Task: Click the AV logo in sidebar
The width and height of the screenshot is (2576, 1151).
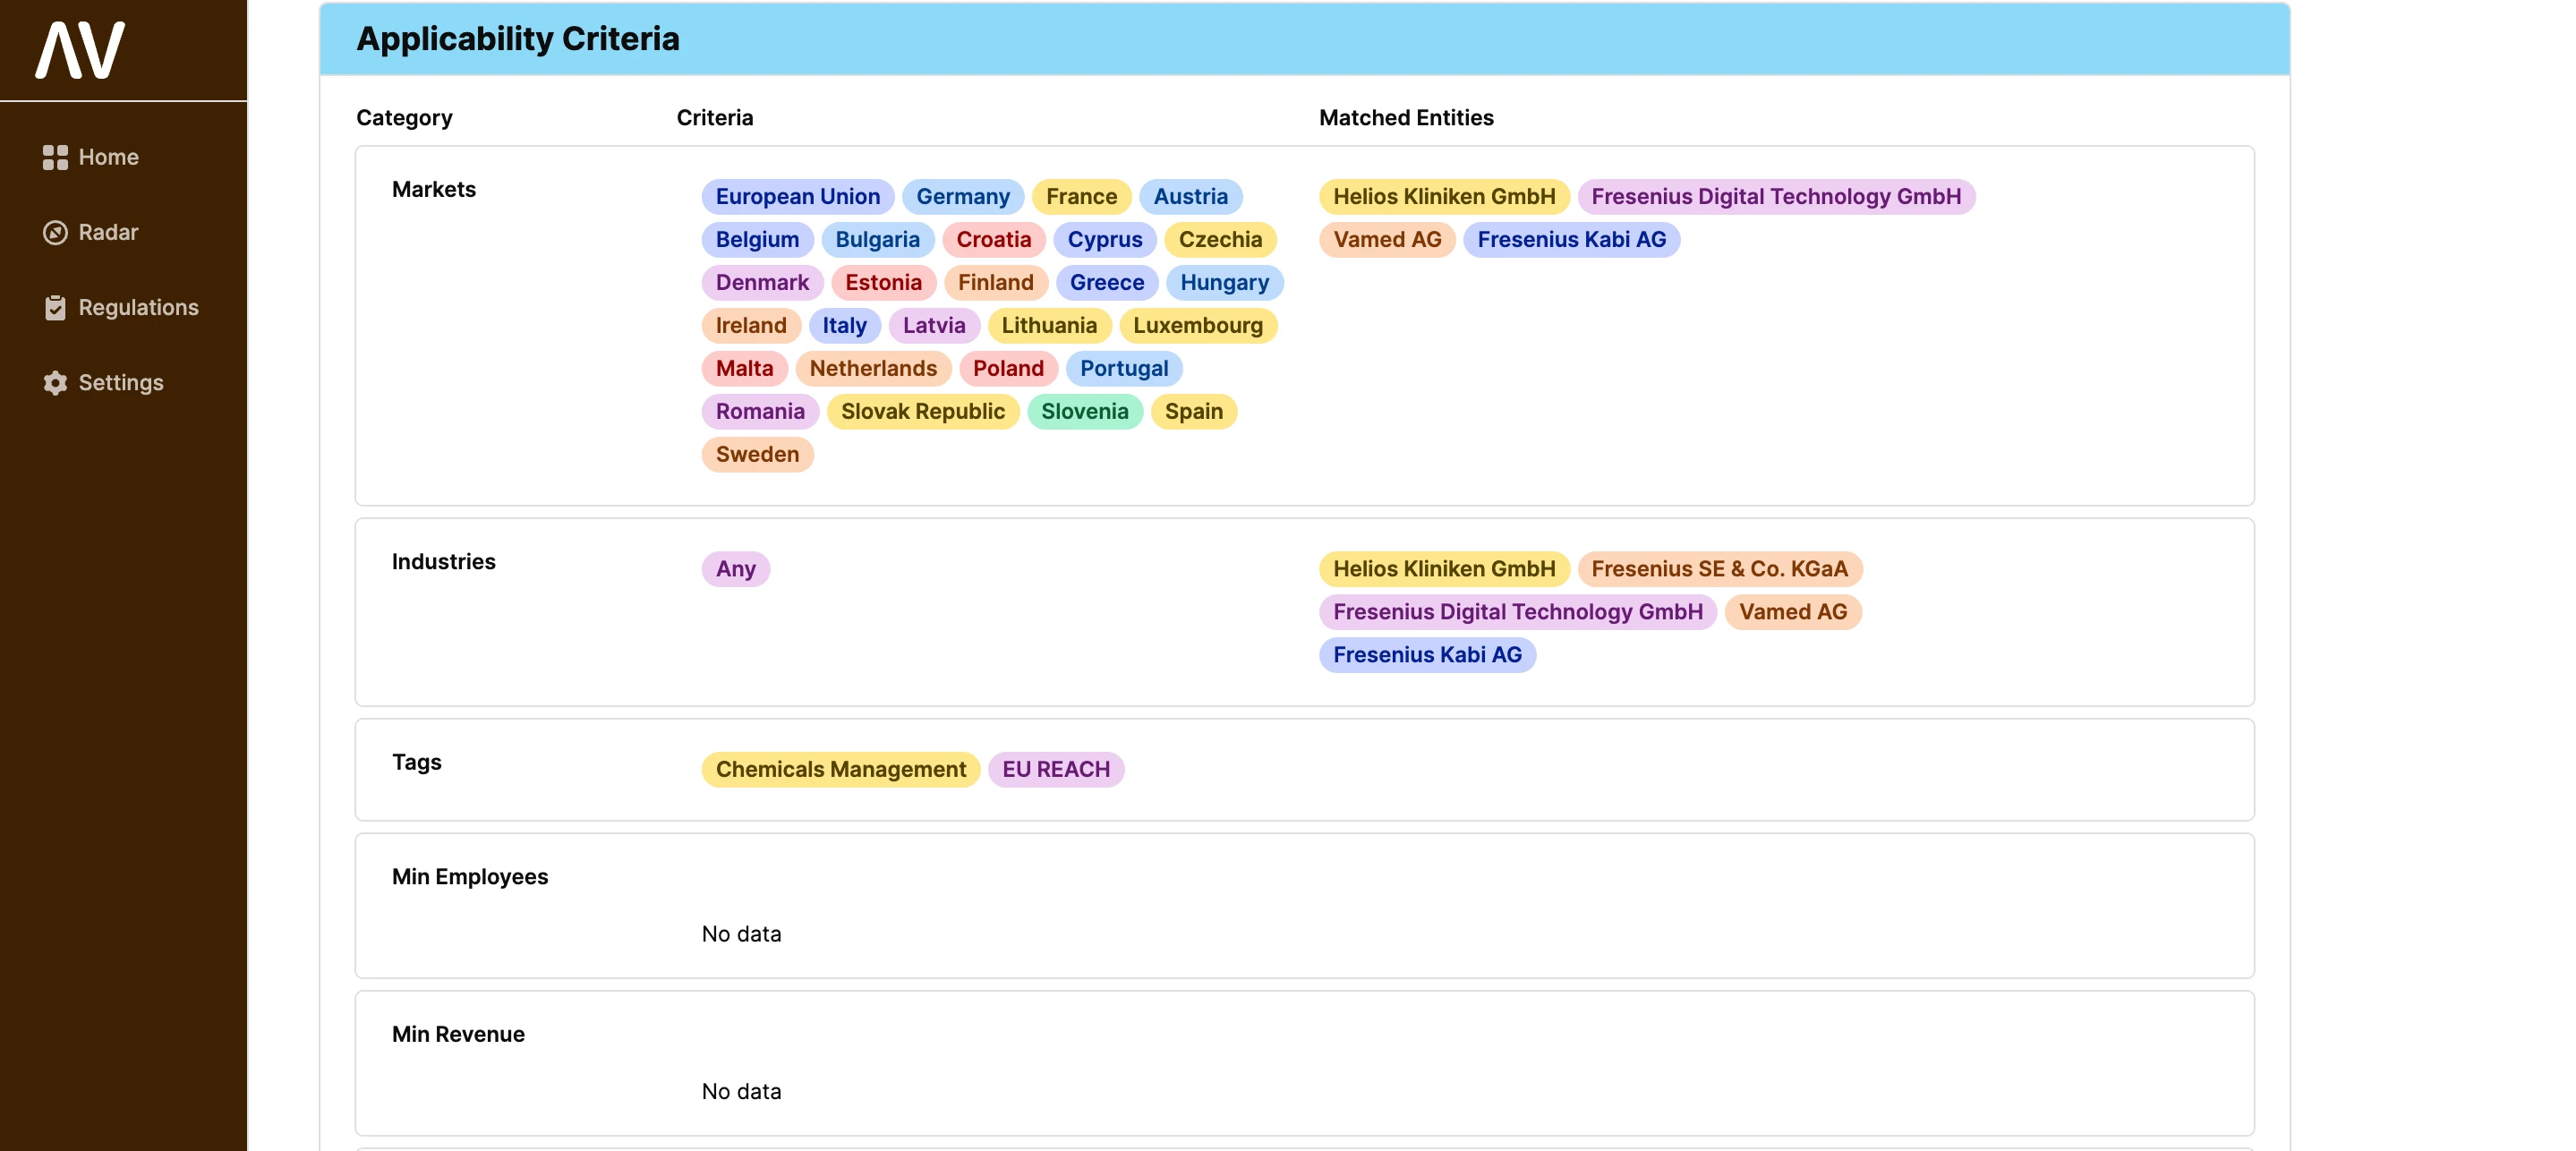Action: click(x=80, y=50)
